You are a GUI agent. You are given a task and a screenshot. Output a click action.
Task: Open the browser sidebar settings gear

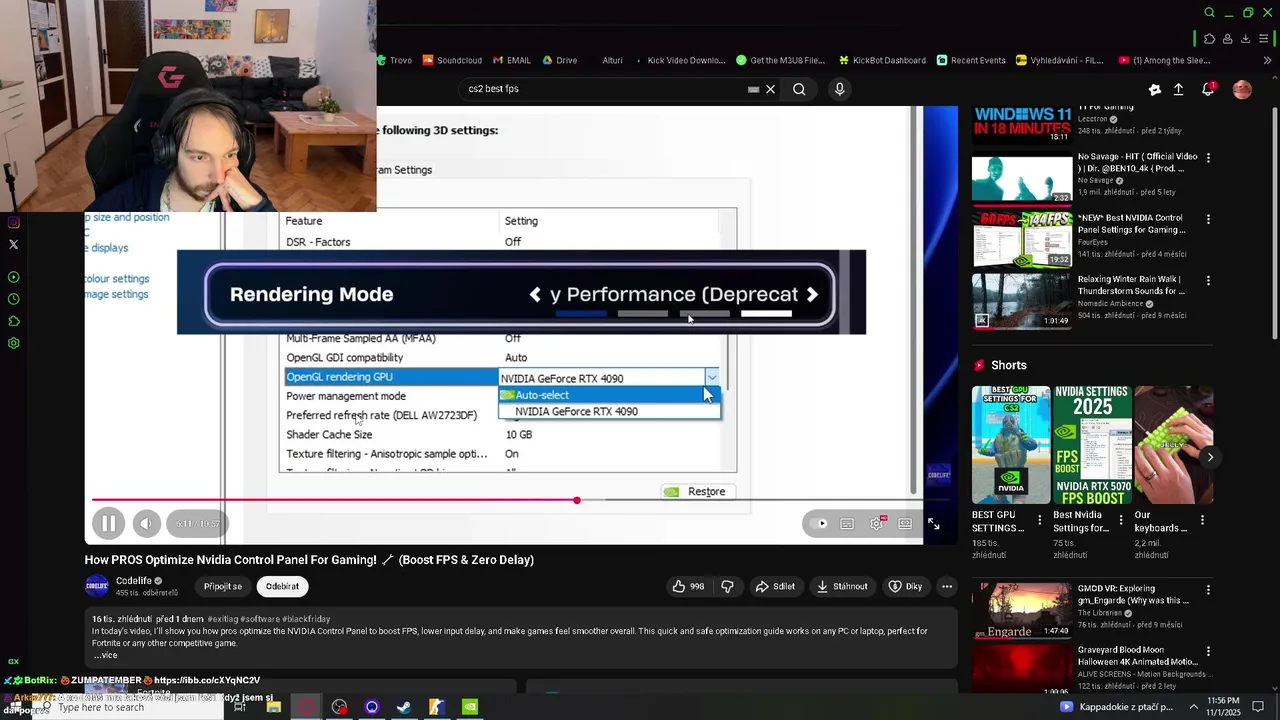tap(13, 343)
